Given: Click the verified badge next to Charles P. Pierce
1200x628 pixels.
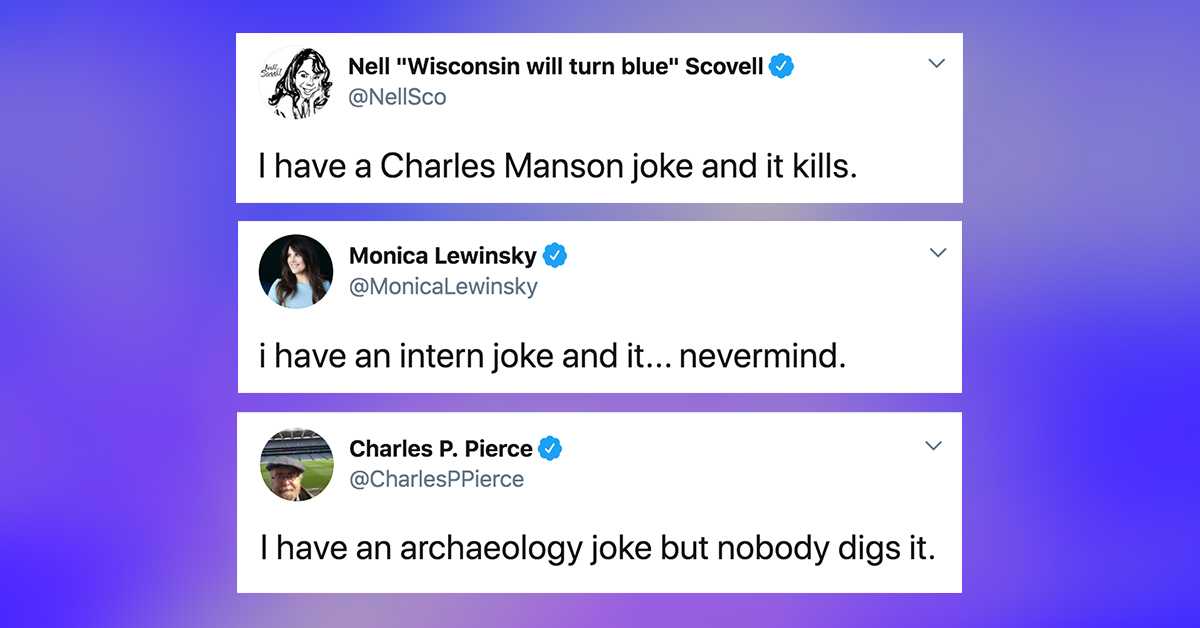Looking at the screenshot, I should (550, 449).
